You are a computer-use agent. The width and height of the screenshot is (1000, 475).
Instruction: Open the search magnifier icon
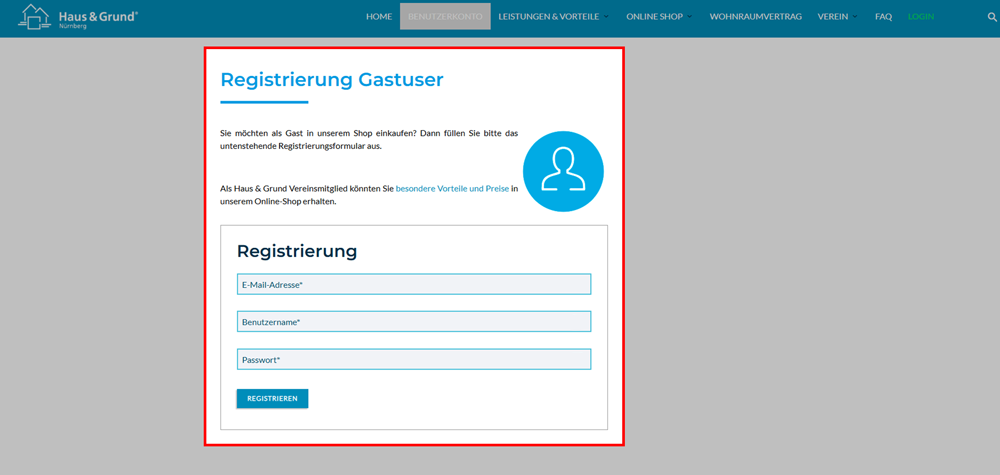coord(993,17)
